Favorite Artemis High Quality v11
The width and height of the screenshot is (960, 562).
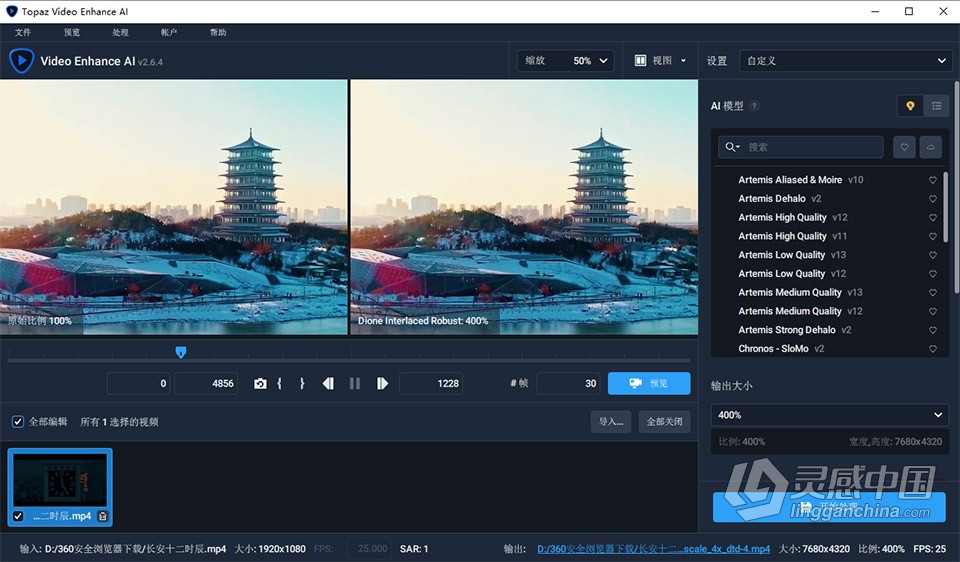coord(932,236)
